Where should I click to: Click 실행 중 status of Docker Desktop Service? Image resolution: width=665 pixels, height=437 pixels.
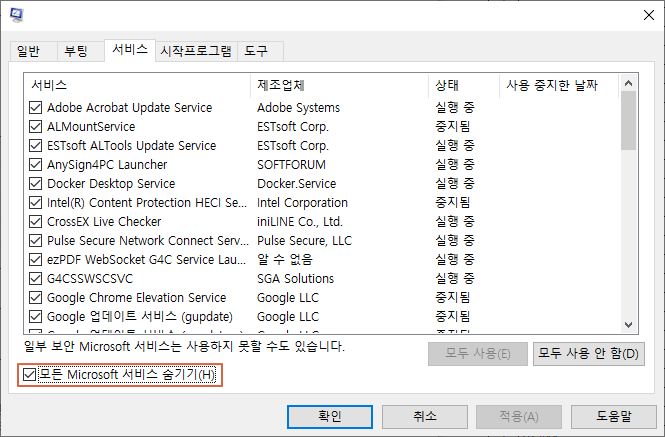pos(455,184)
